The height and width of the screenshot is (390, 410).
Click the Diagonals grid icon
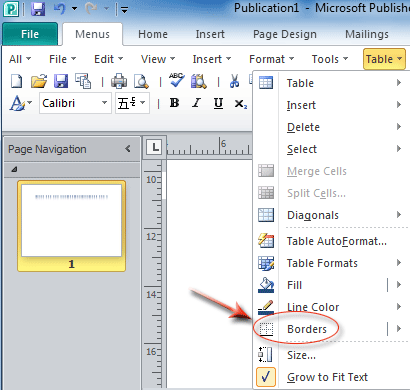266,215
